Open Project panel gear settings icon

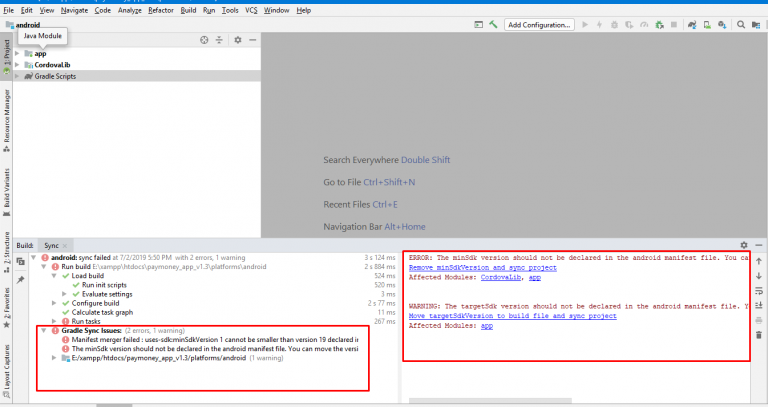(238, 39)
